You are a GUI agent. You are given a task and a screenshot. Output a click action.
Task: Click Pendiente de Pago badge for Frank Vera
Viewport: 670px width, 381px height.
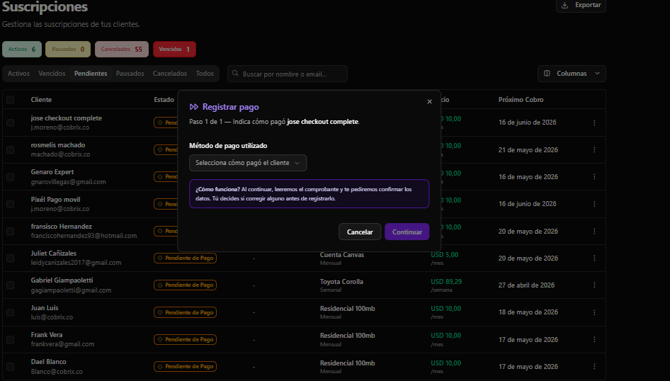point(185,339)
